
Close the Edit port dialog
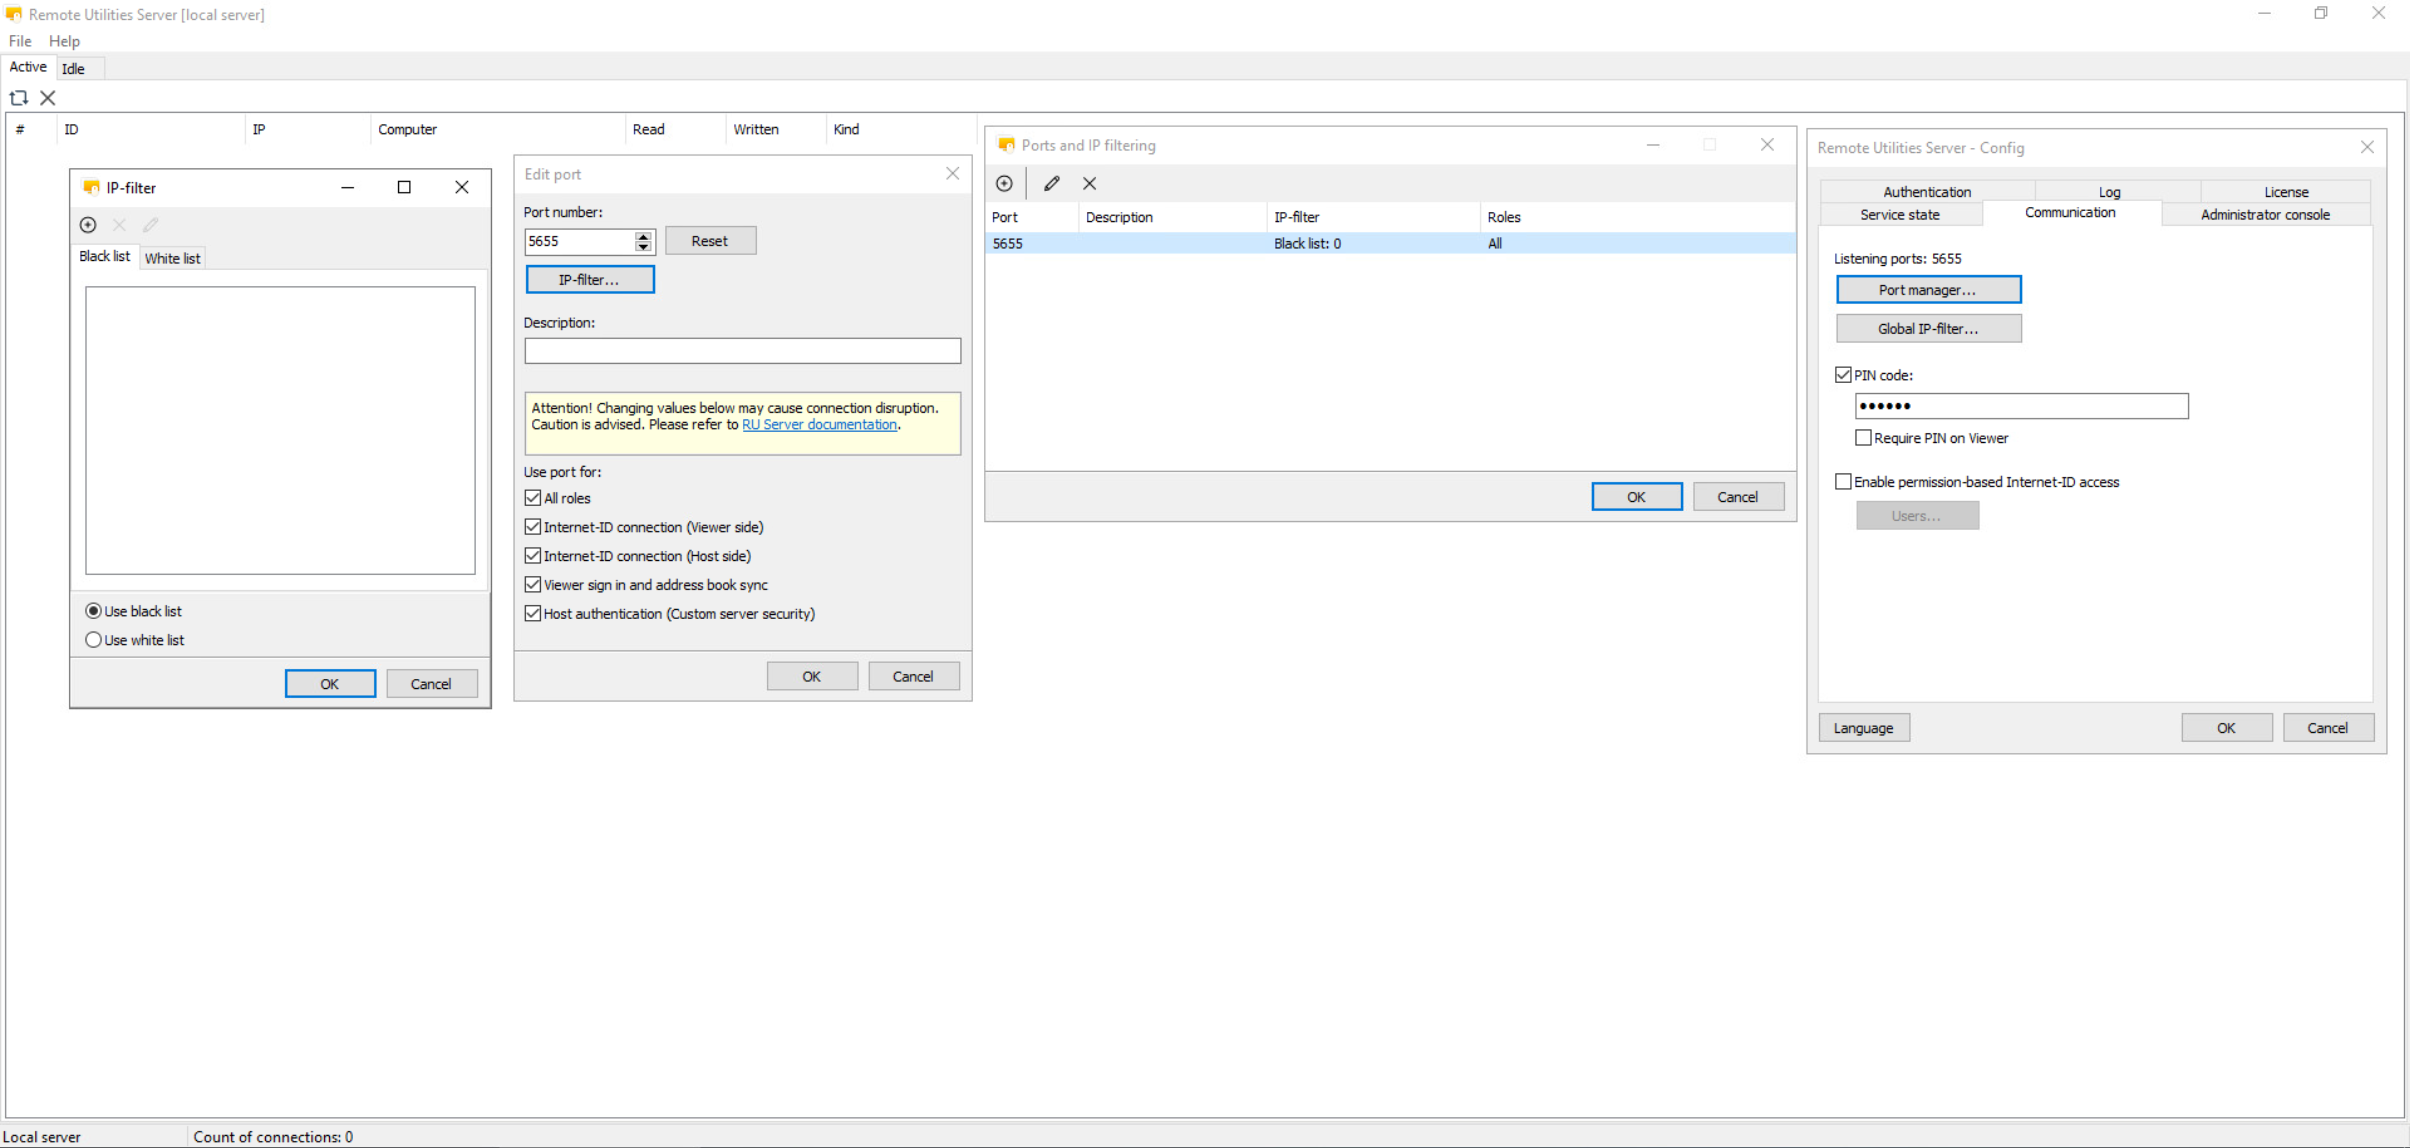click(x=952, y=174)
